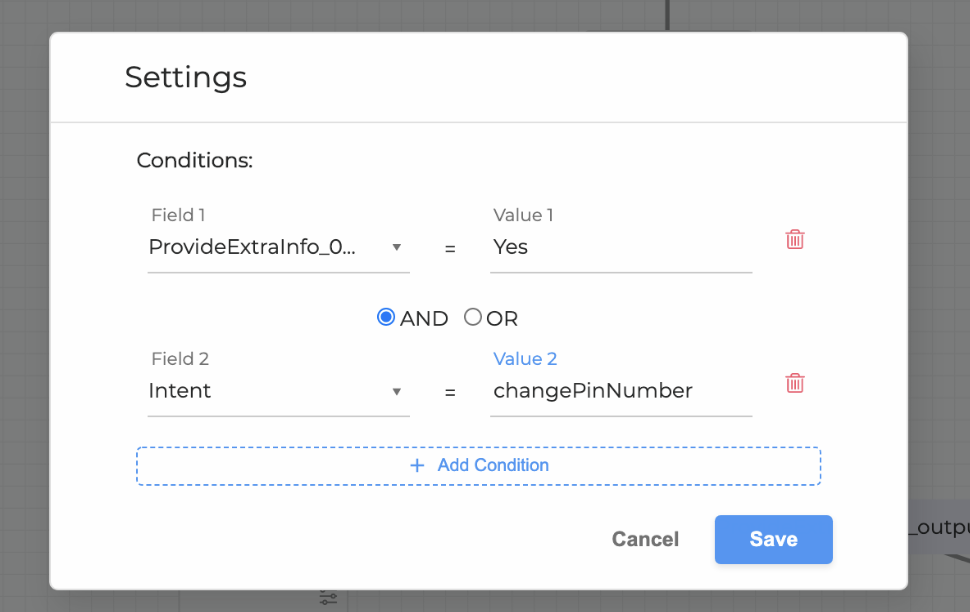
Task: Delete the ProvideExtraInfo condition row
Action: (x=795, y=239)
